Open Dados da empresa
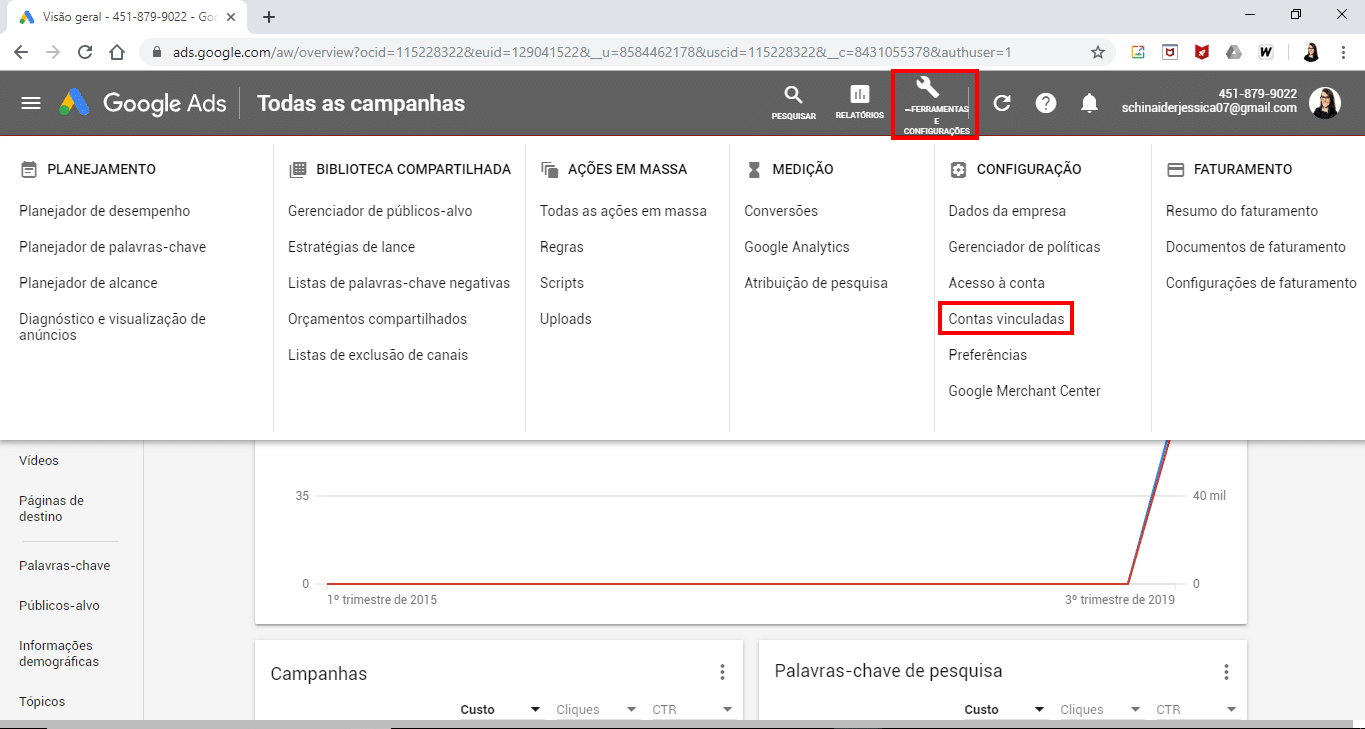Image resolution: width=1365 pixels, height=729 pixels. coord(1007,211)
